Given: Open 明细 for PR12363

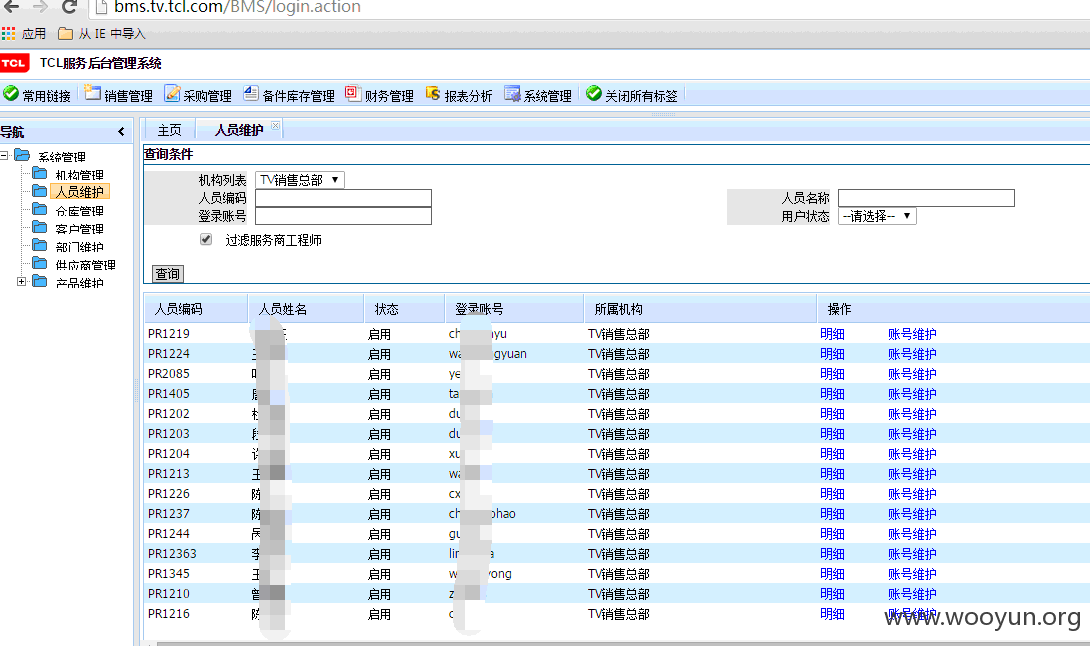Looking at the screenshot, I should [832, 554].
